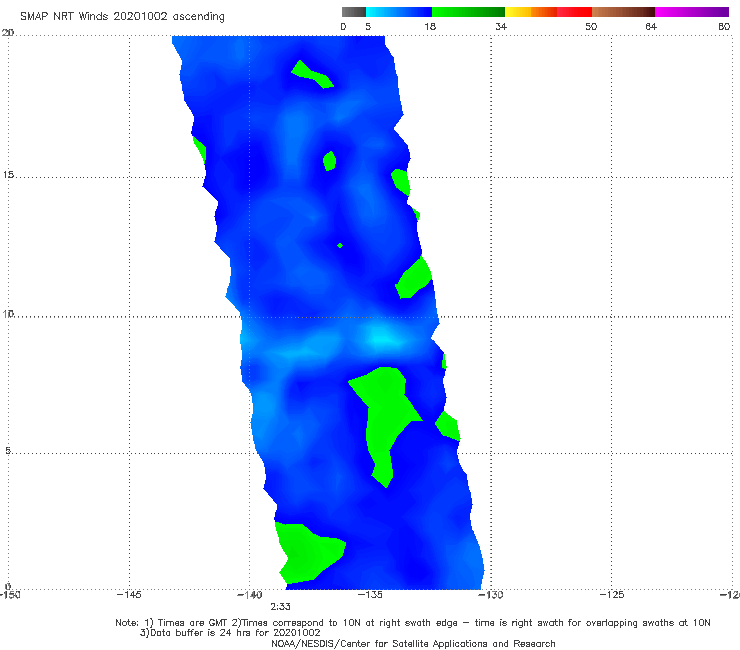Click the gray segment of the color scale
The width and height of the screenshot is (740, 650).
(354, 12)
